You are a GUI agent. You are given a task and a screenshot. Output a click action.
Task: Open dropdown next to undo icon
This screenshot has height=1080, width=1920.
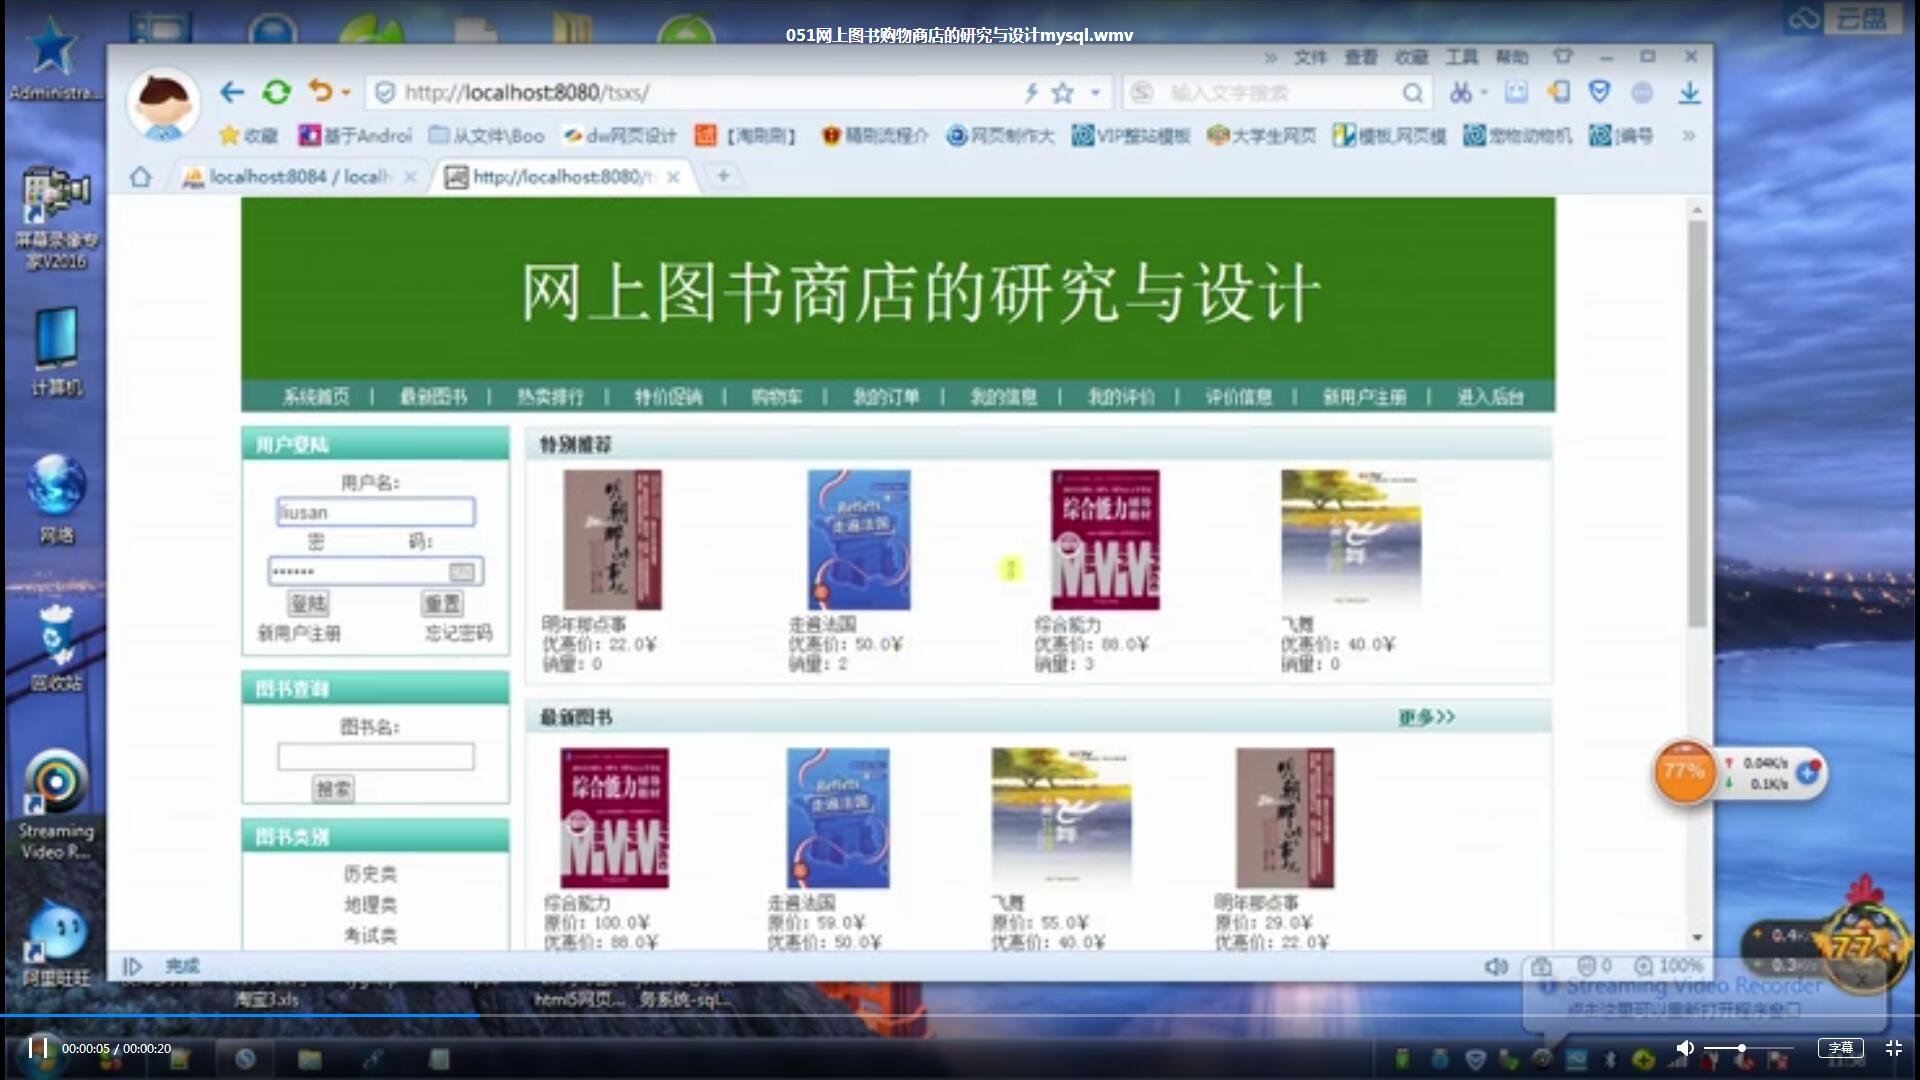click(x=346, y=92)
